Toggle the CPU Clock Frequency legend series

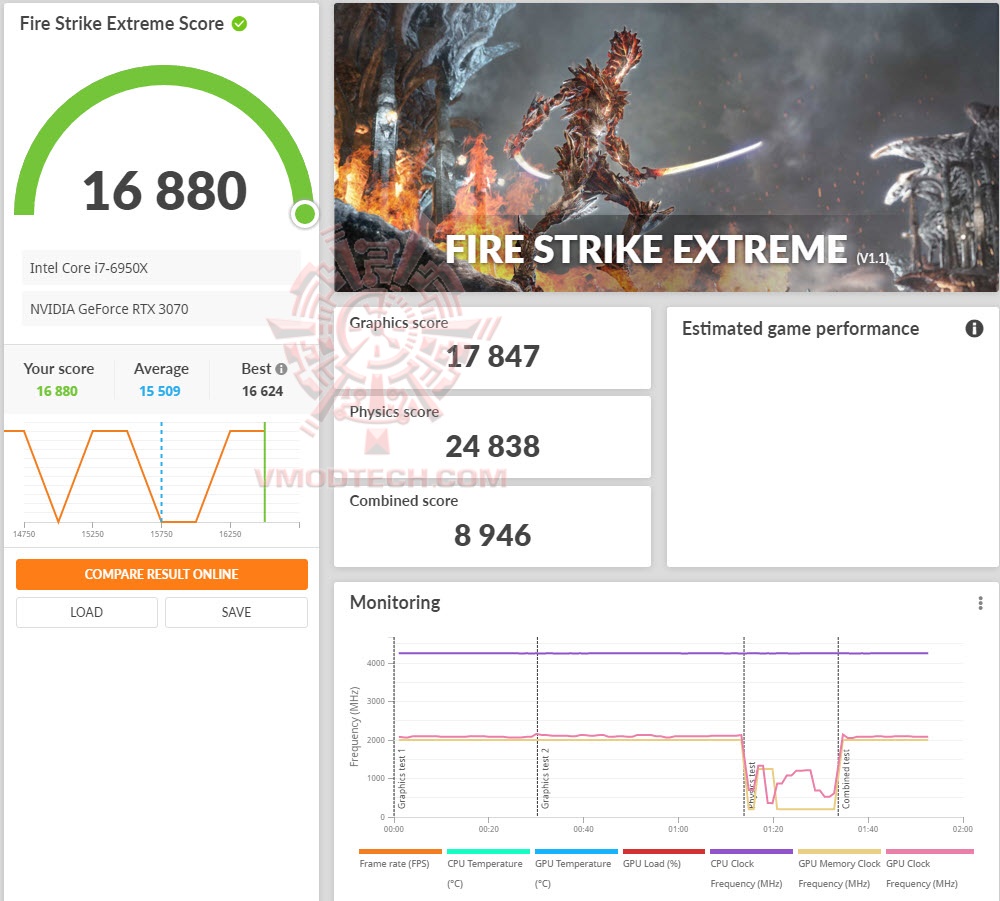(x=751, y=869)
